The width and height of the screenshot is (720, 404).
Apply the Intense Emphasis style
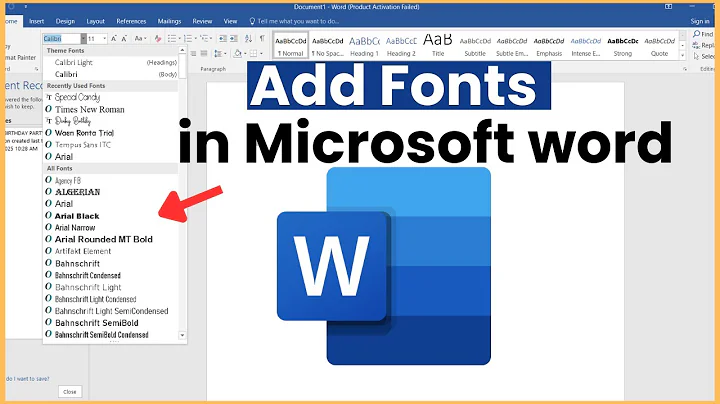(585, 46)
